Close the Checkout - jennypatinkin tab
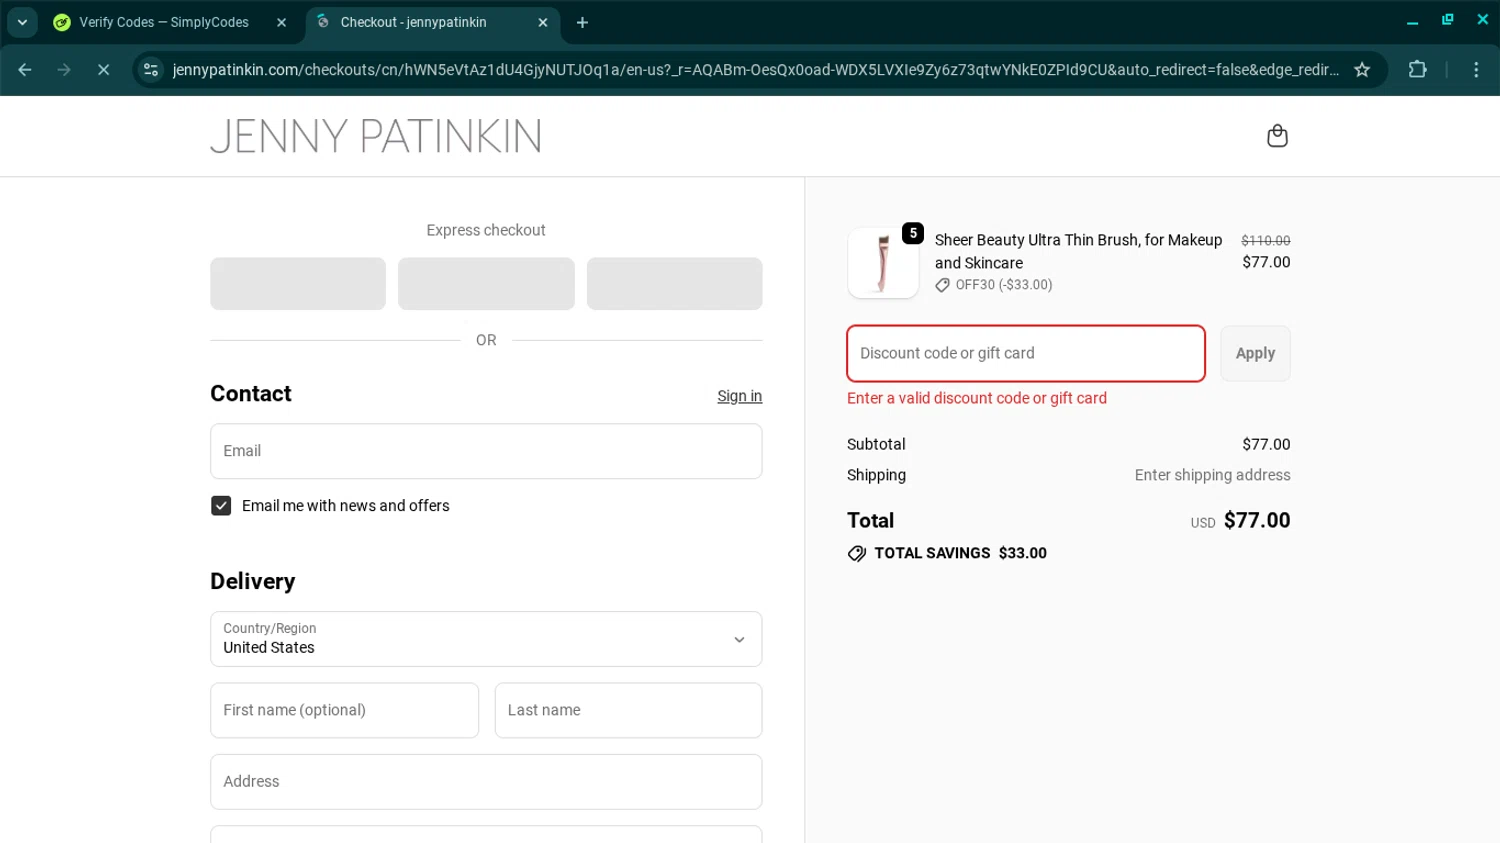 coord(543,22)
